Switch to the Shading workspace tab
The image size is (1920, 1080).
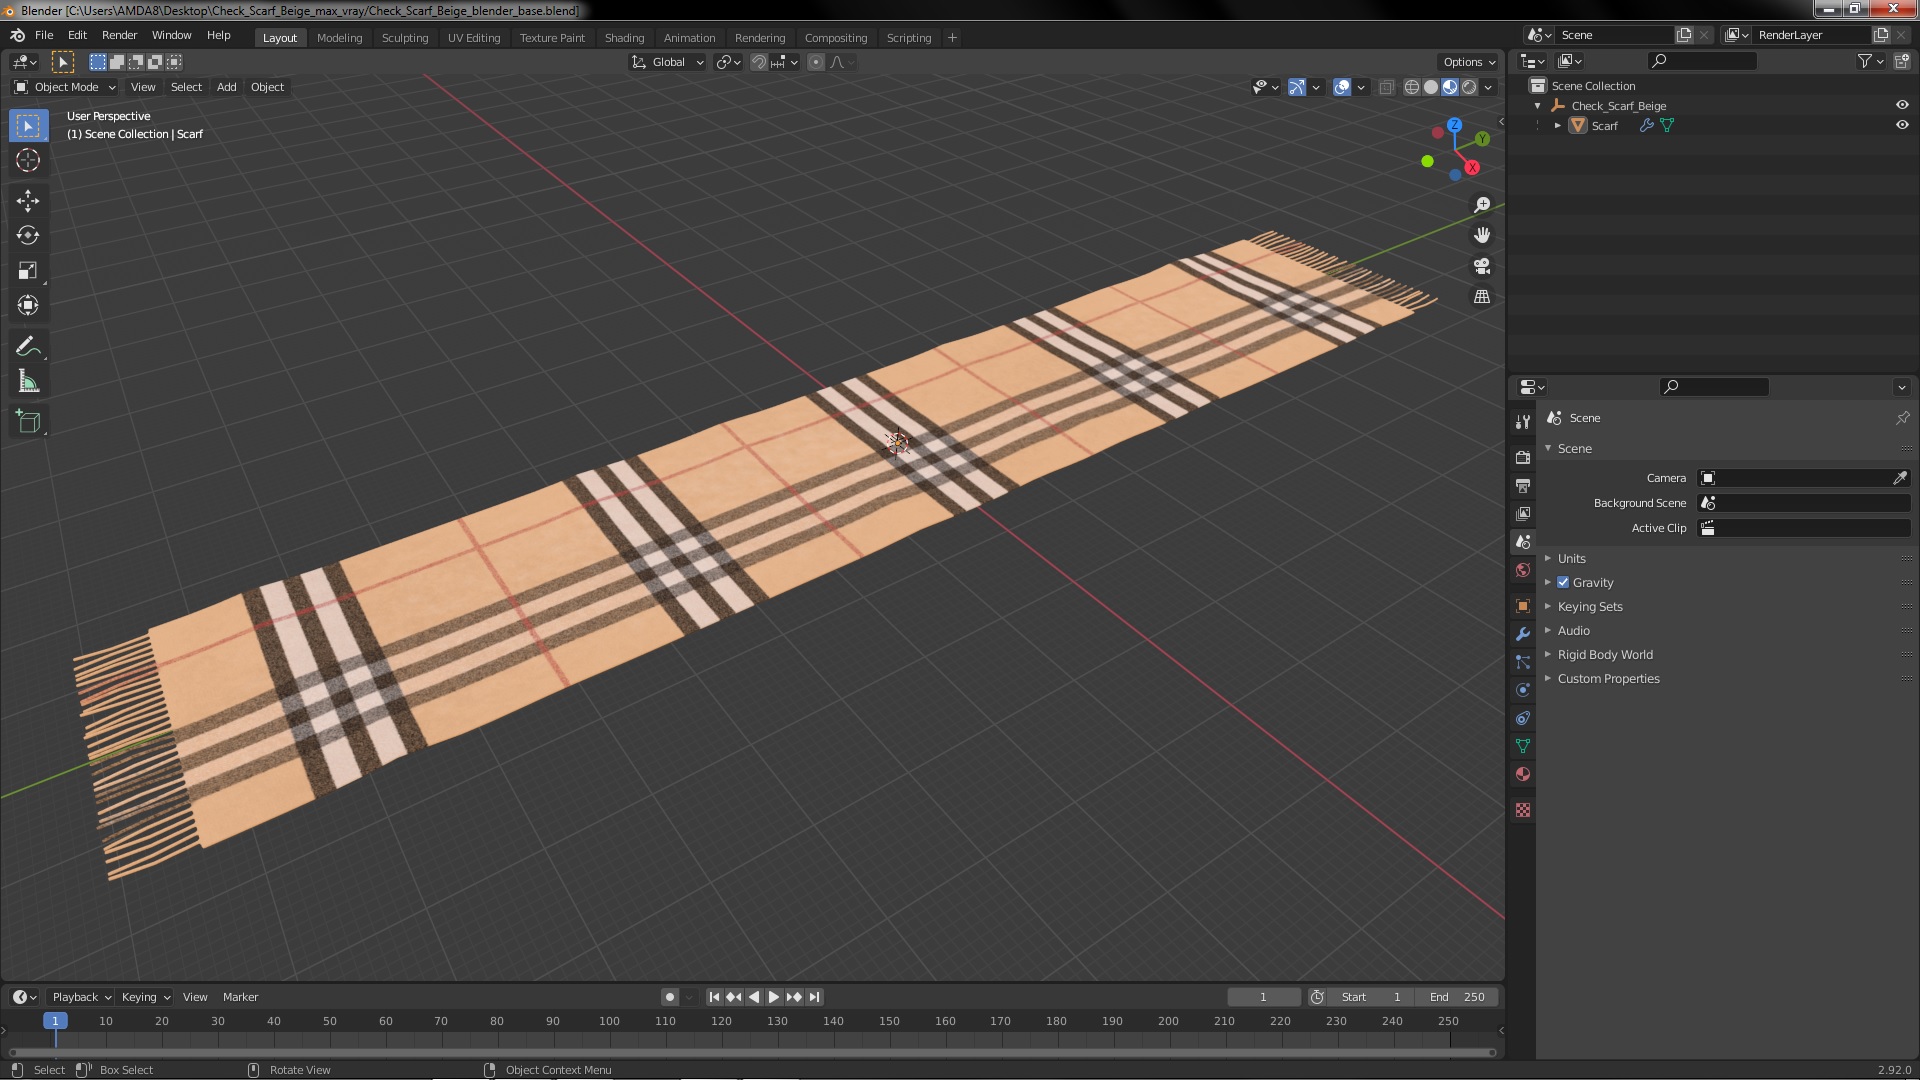tap(624, 38)
